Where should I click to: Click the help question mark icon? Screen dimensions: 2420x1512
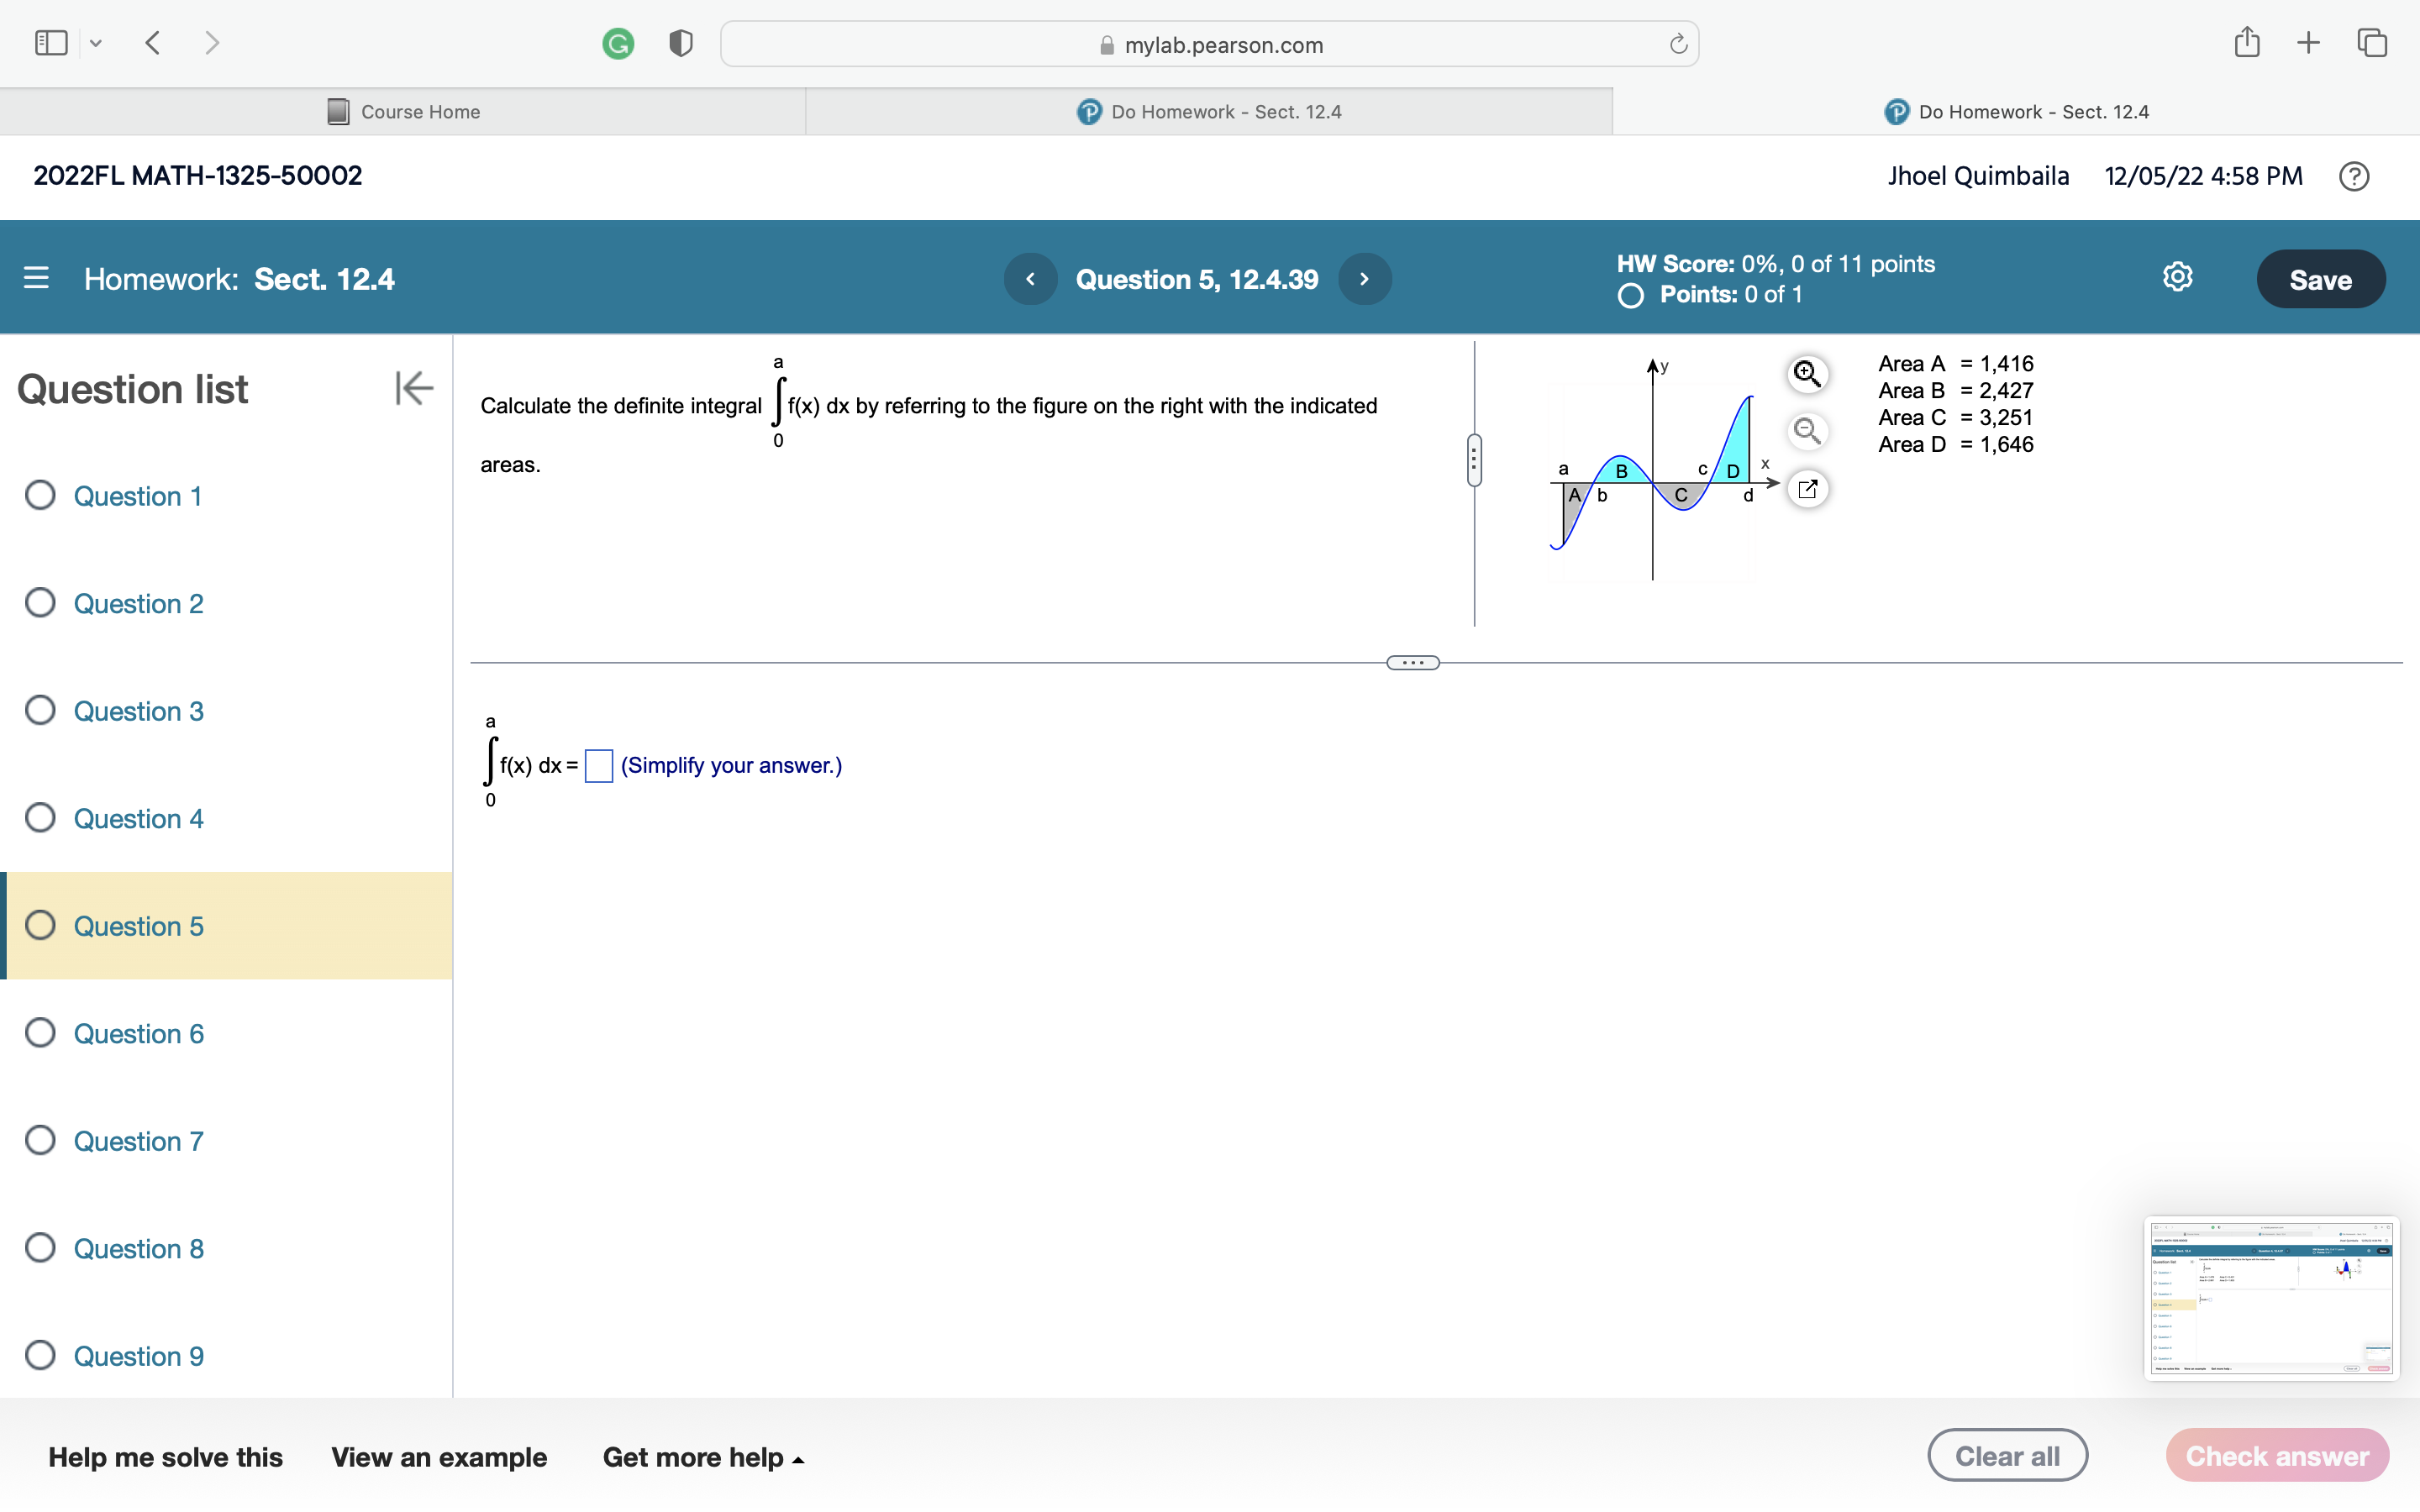2353,177
